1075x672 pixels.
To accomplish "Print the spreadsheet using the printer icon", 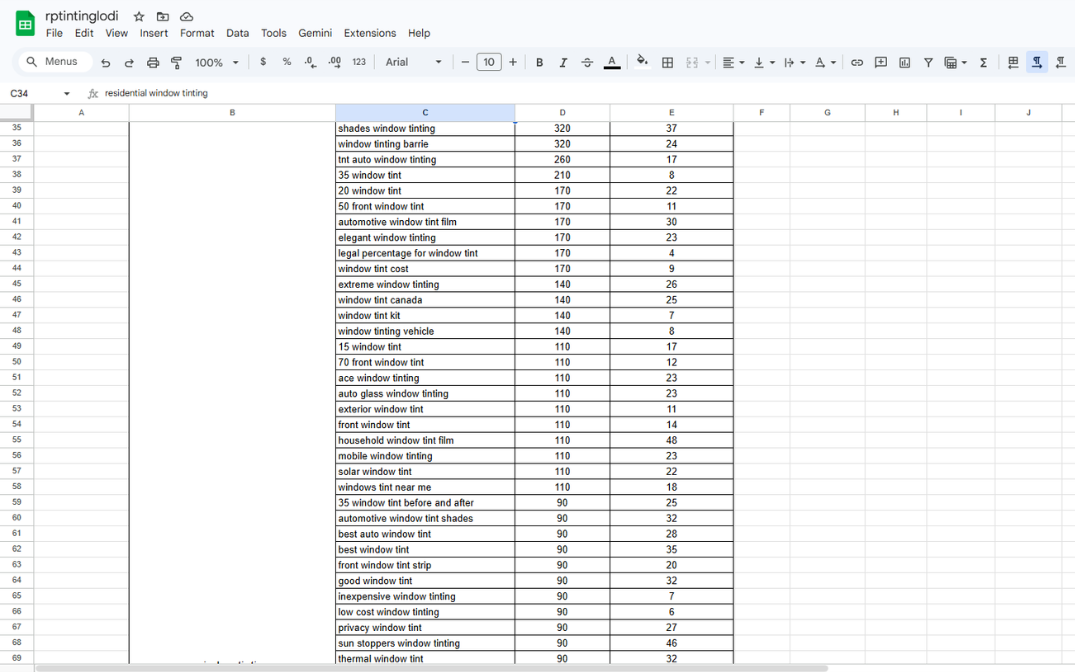I will tap(153, 62).
